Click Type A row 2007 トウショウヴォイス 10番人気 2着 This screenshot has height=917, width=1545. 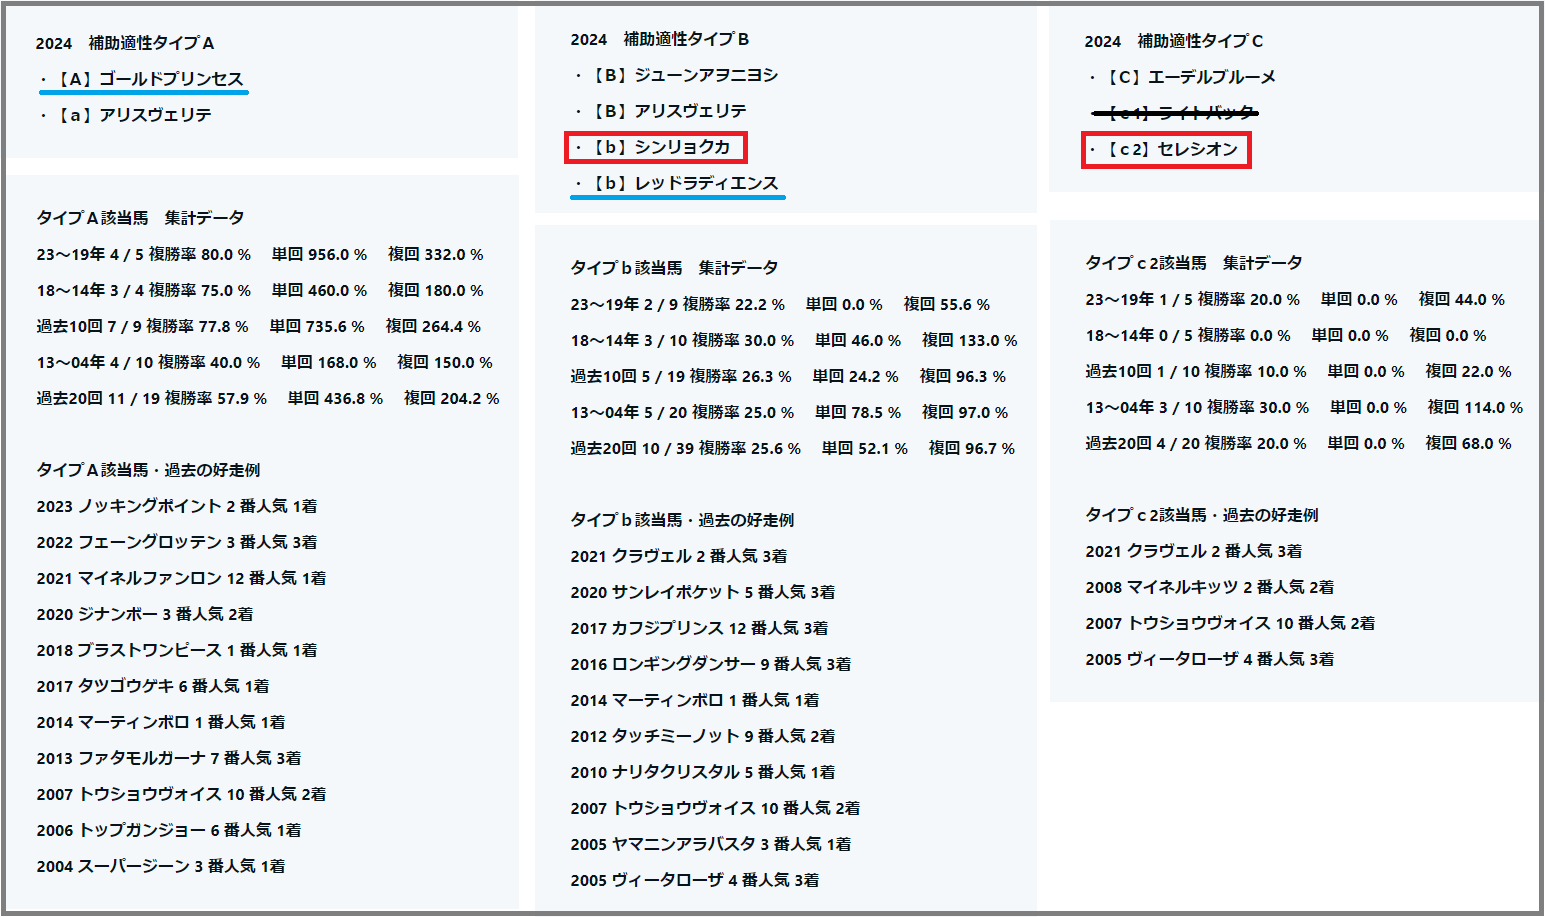(181, 795)
